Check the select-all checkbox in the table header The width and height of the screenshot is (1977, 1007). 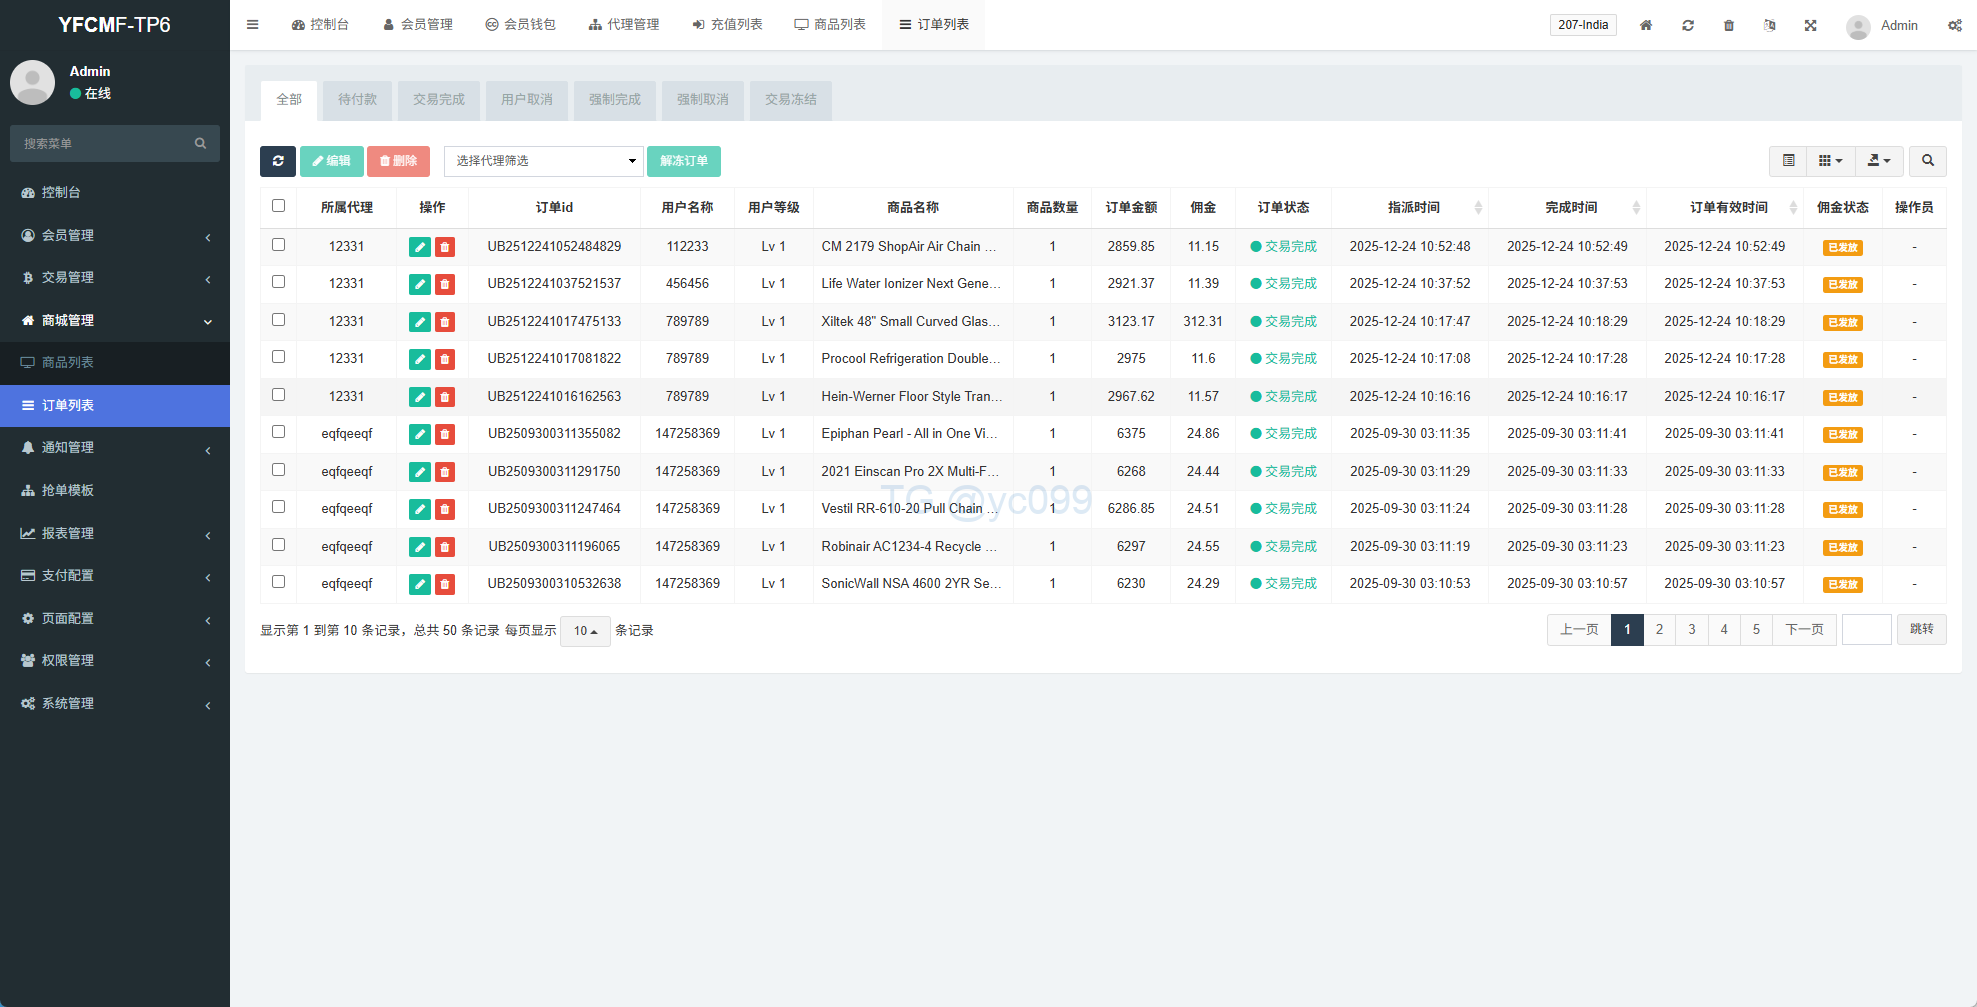click(279, 206)
